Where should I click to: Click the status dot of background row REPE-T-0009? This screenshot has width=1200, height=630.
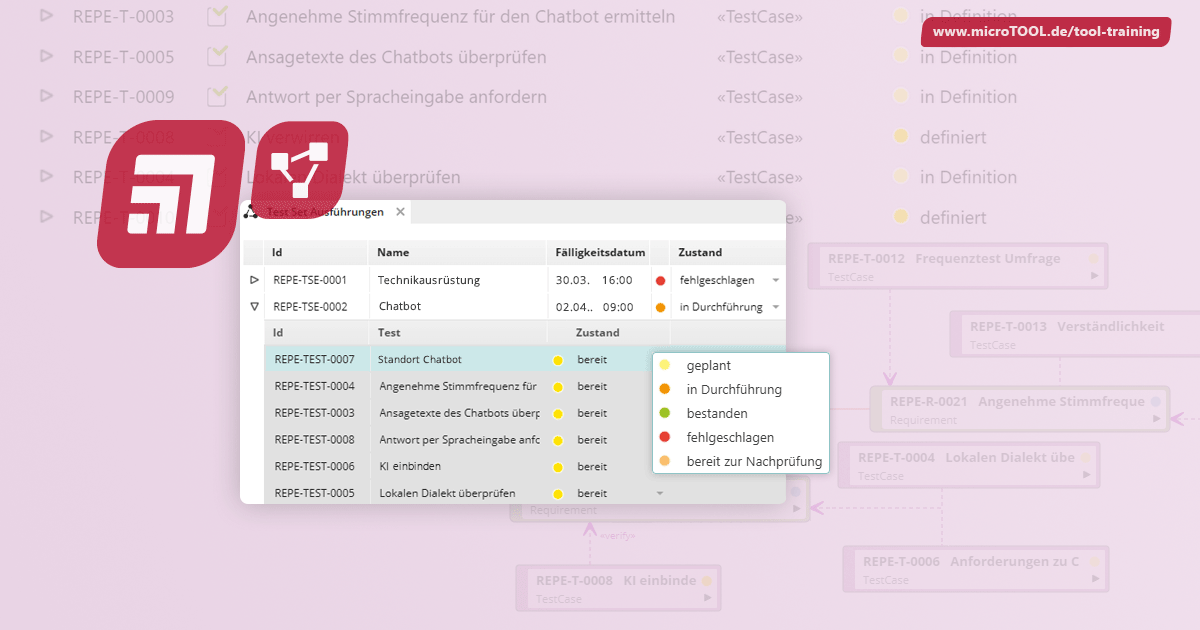point(900,97)
